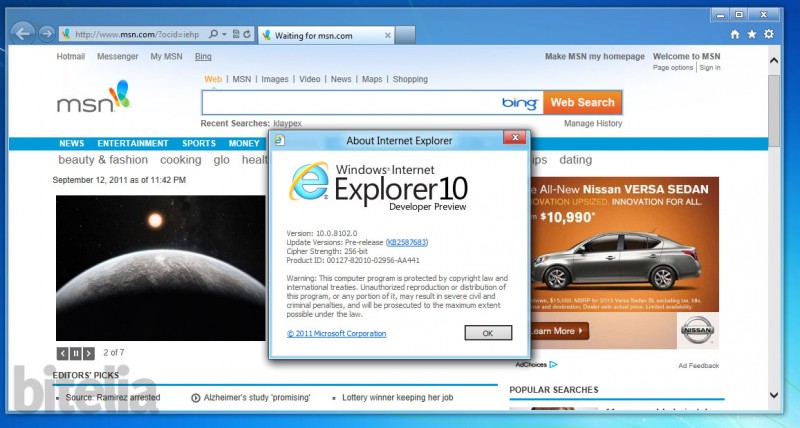This screenshot has width=800, height=428.
Task: Click the search magnifier in address bar
Action: (x=213, y=34)
